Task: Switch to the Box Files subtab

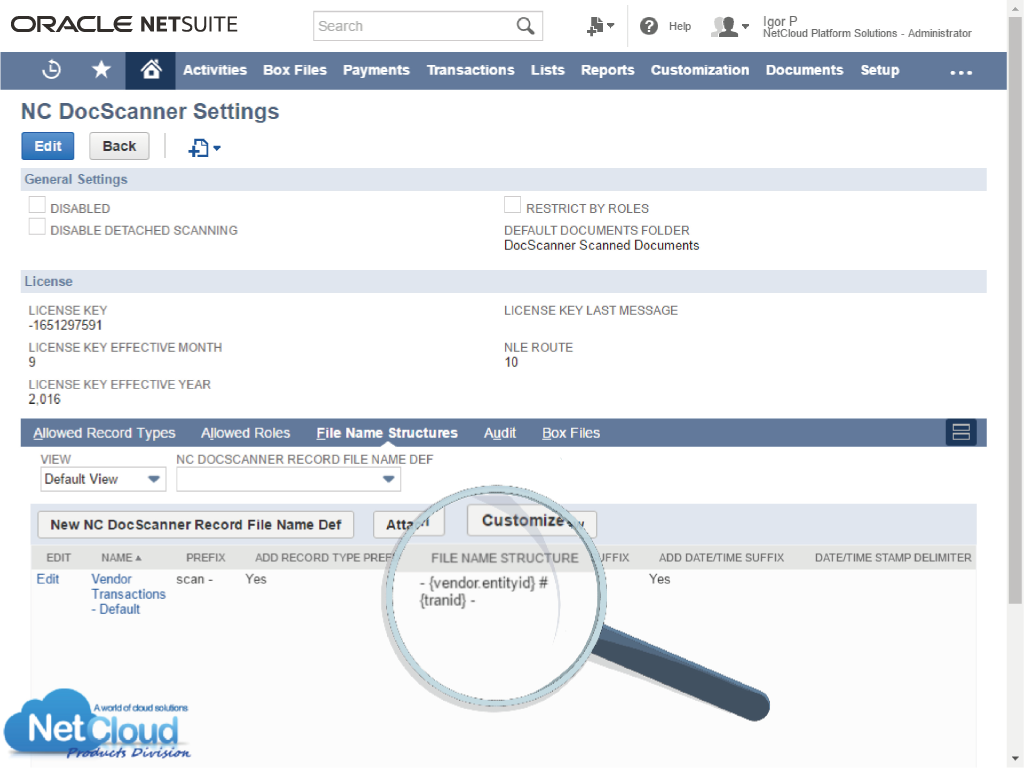Action: tap(571, 433)
